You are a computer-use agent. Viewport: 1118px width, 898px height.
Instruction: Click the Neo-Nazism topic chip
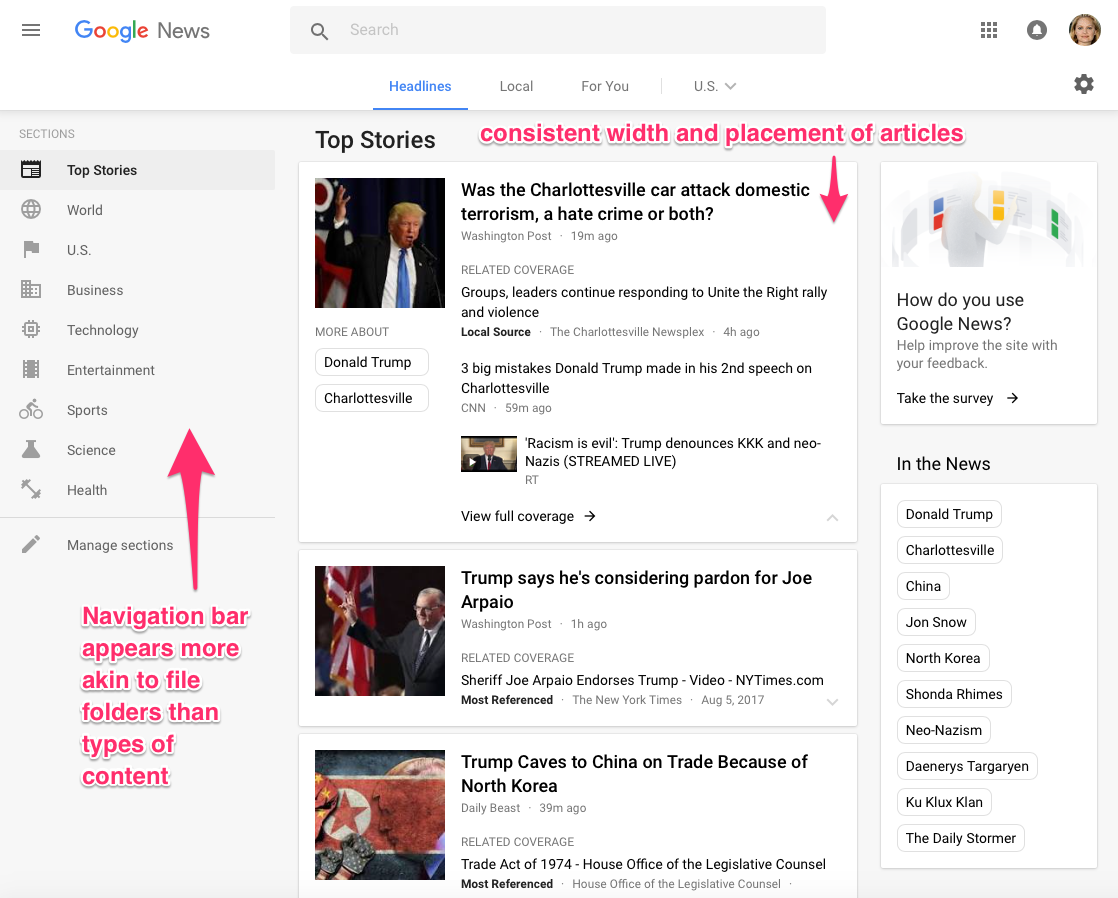click(943, 730)
